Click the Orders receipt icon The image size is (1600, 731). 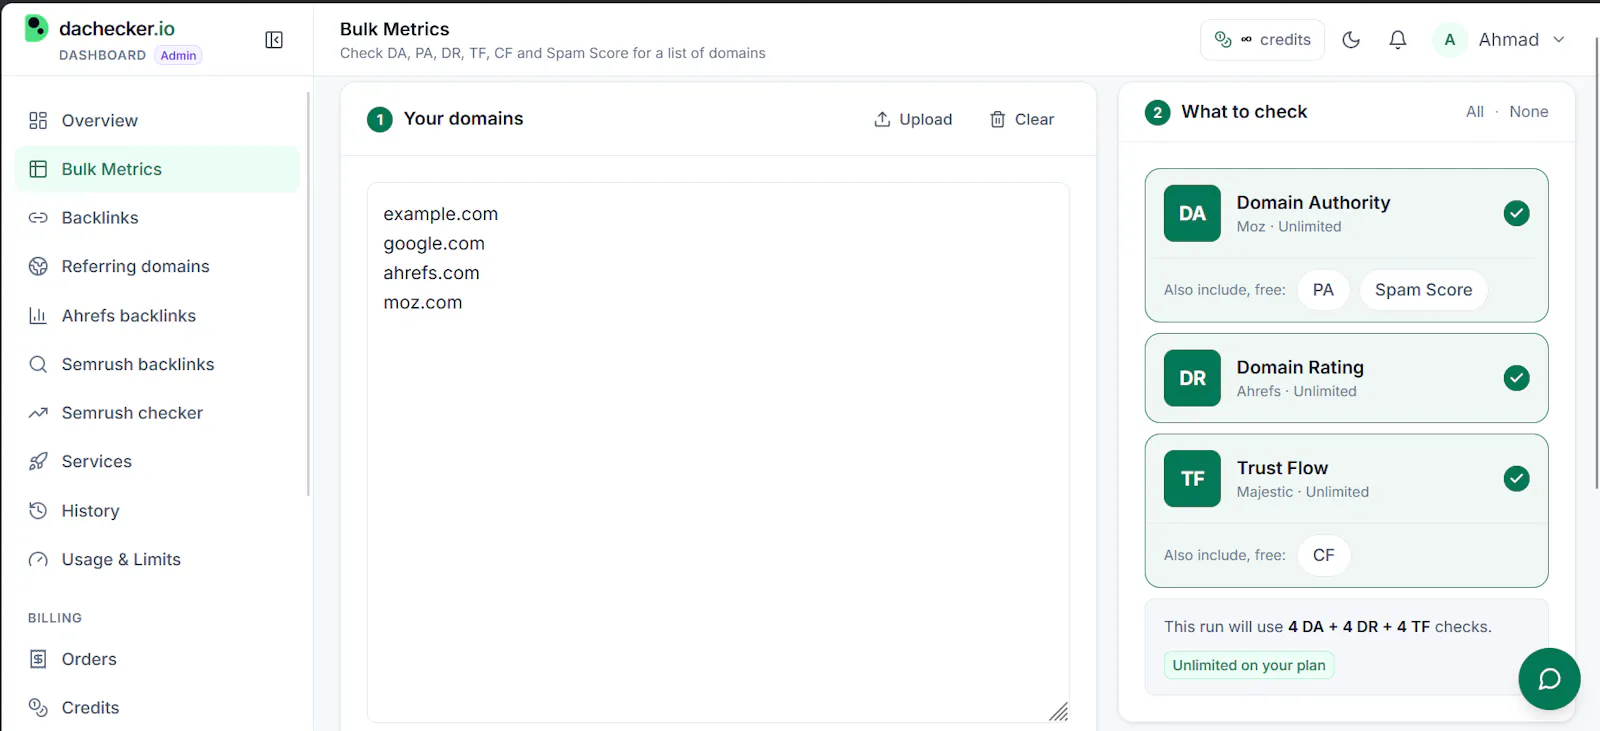click(x=38, y=659)
